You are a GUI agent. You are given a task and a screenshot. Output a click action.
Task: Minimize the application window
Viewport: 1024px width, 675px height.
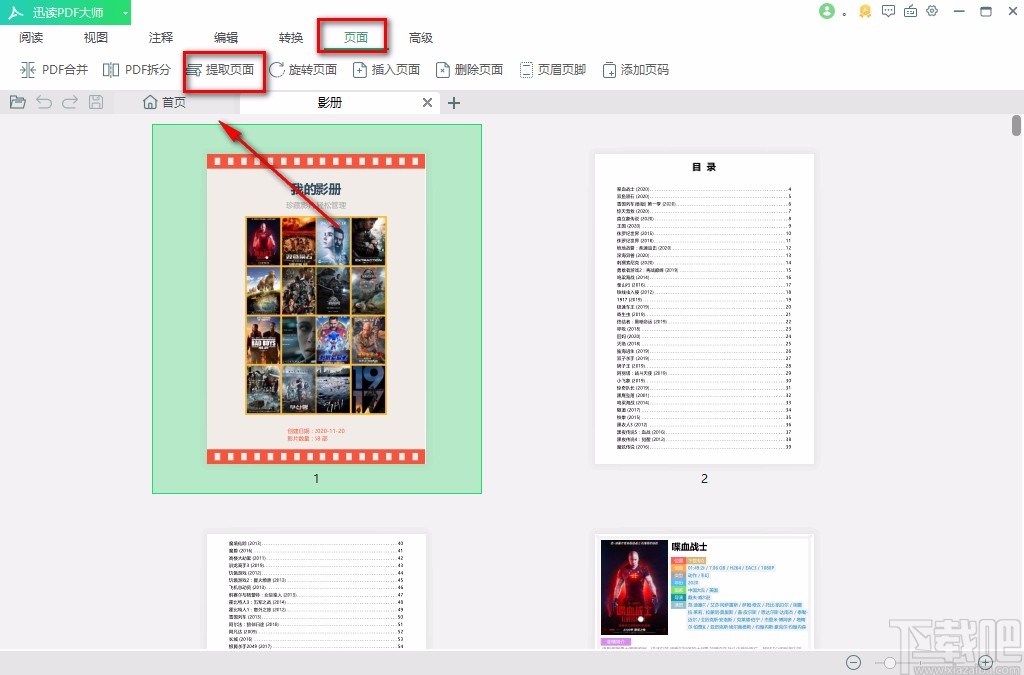pos(959,11)
